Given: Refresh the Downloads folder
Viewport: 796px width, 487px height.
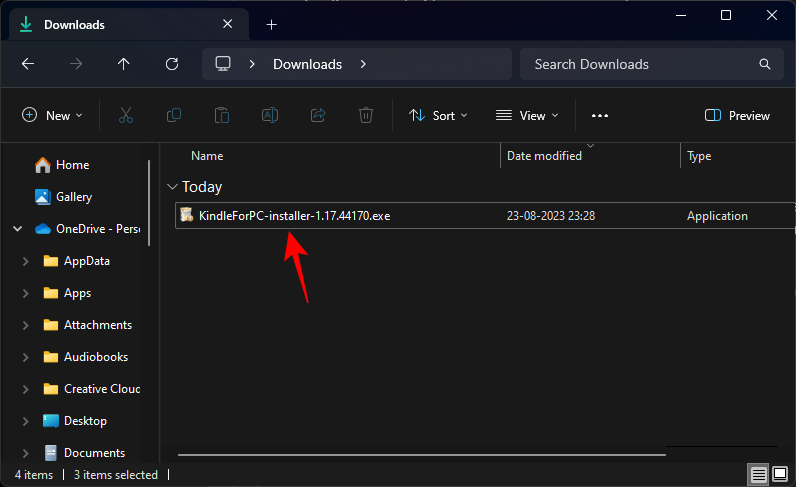Looking at the screenshot, I should [x=172, y=64].
